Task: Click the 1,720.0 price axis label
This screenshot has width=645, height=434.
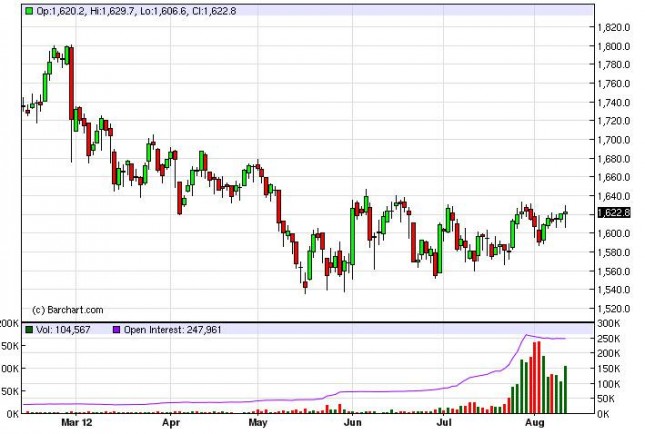Action: pyautogui.click(x=613, y=121)
